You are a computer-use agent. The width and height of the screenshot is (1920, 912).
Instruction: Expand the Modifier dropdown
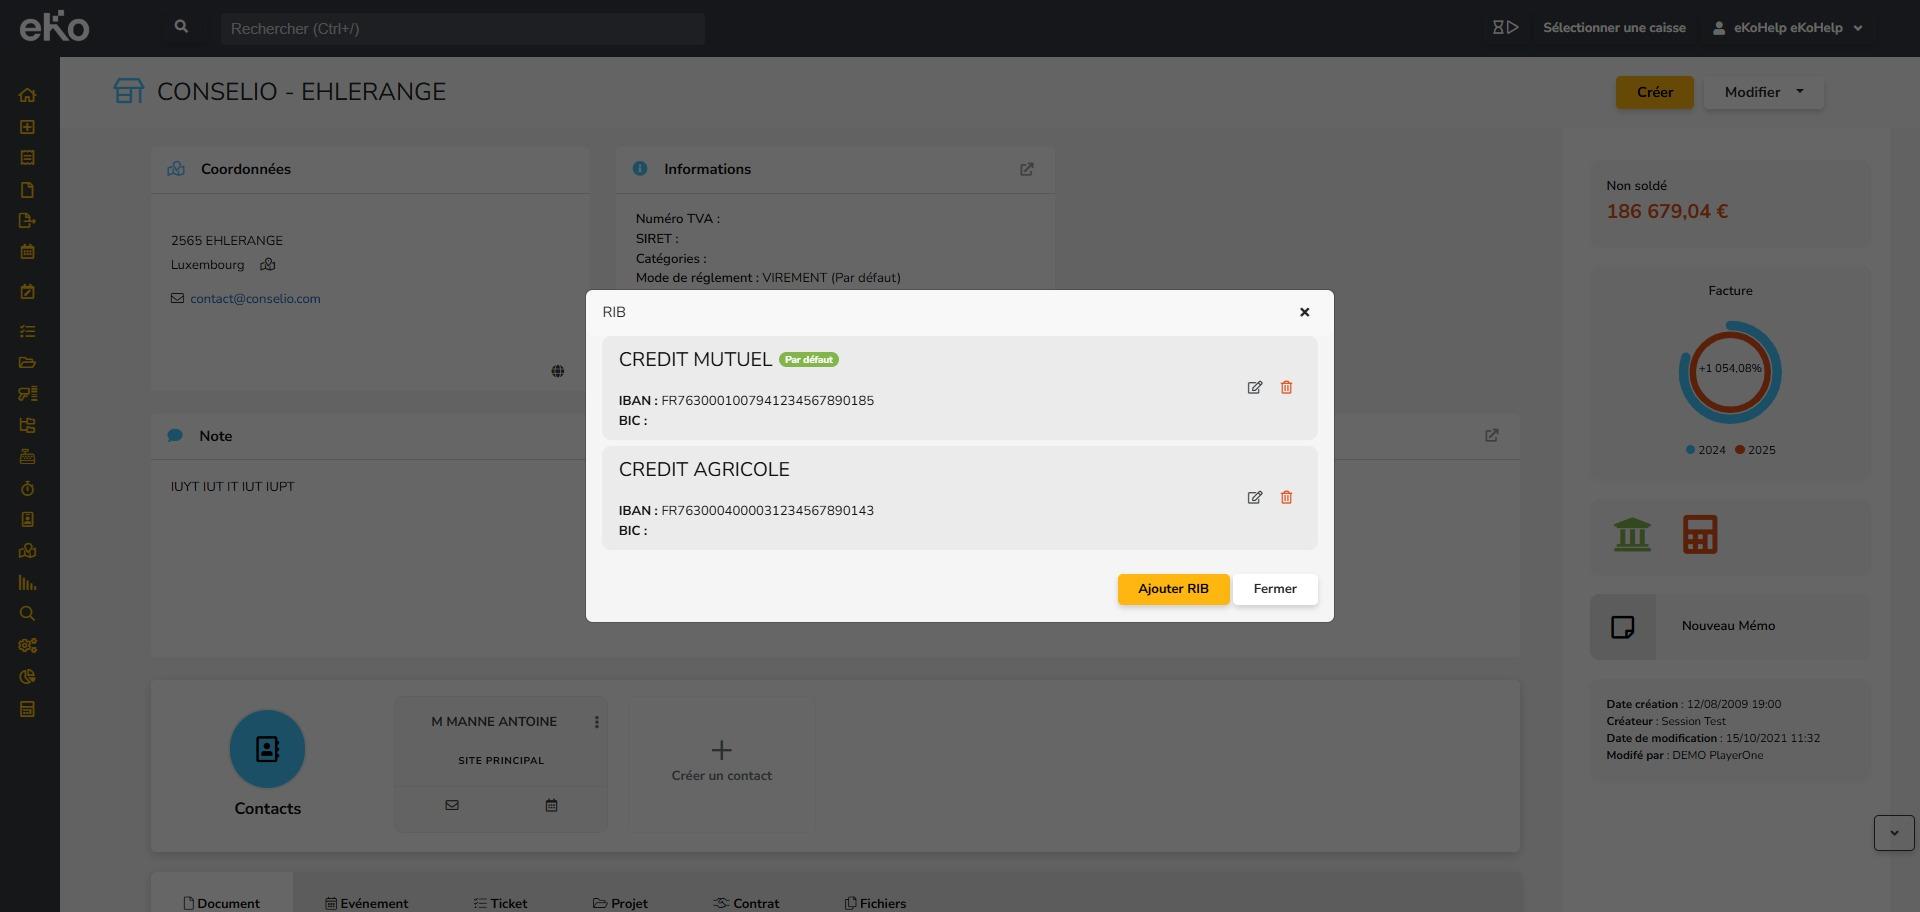pyautogui.click(x=1763, y=92)
